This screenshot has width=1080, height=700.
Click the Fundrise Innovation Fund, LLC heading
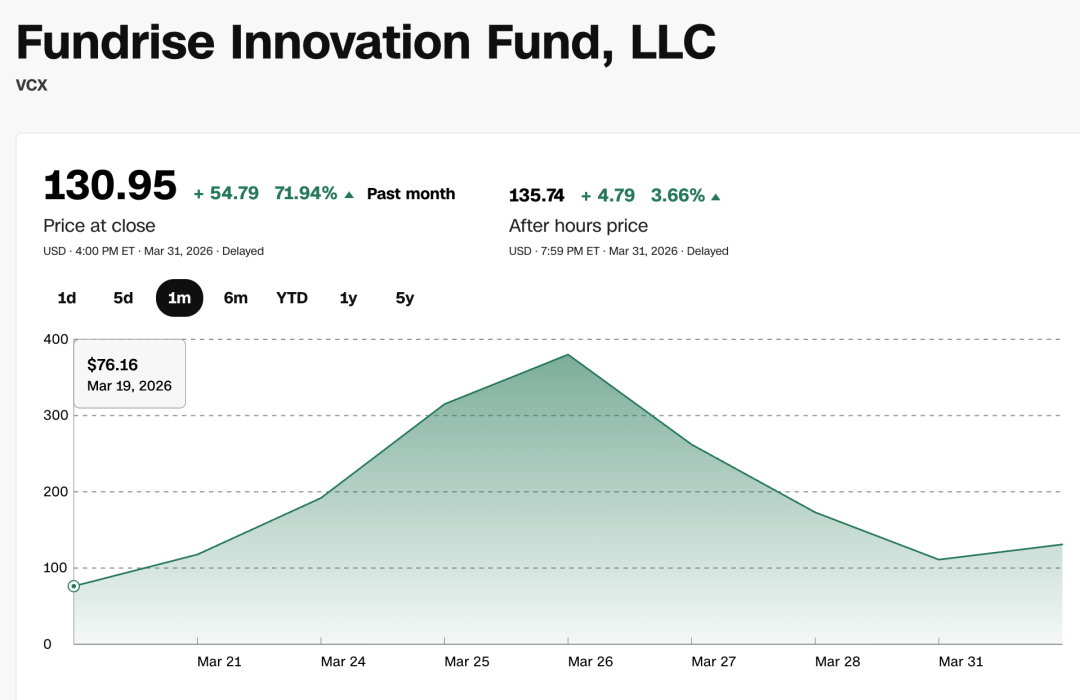click(x=366, y=42)
